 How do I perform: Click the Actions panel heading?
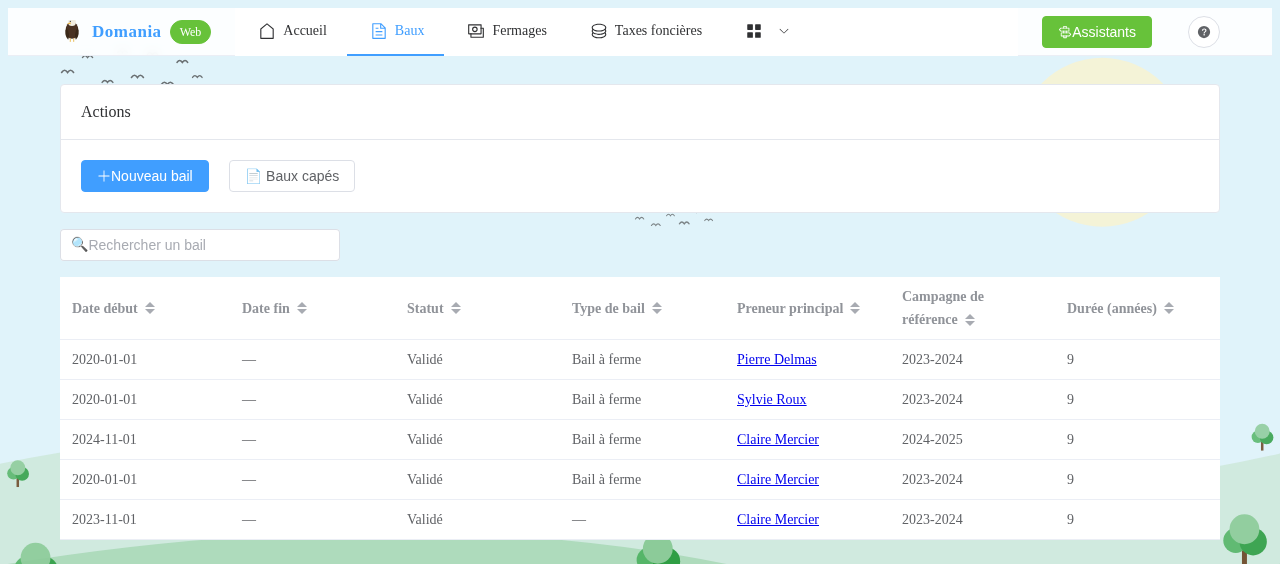tap(106, 112)
